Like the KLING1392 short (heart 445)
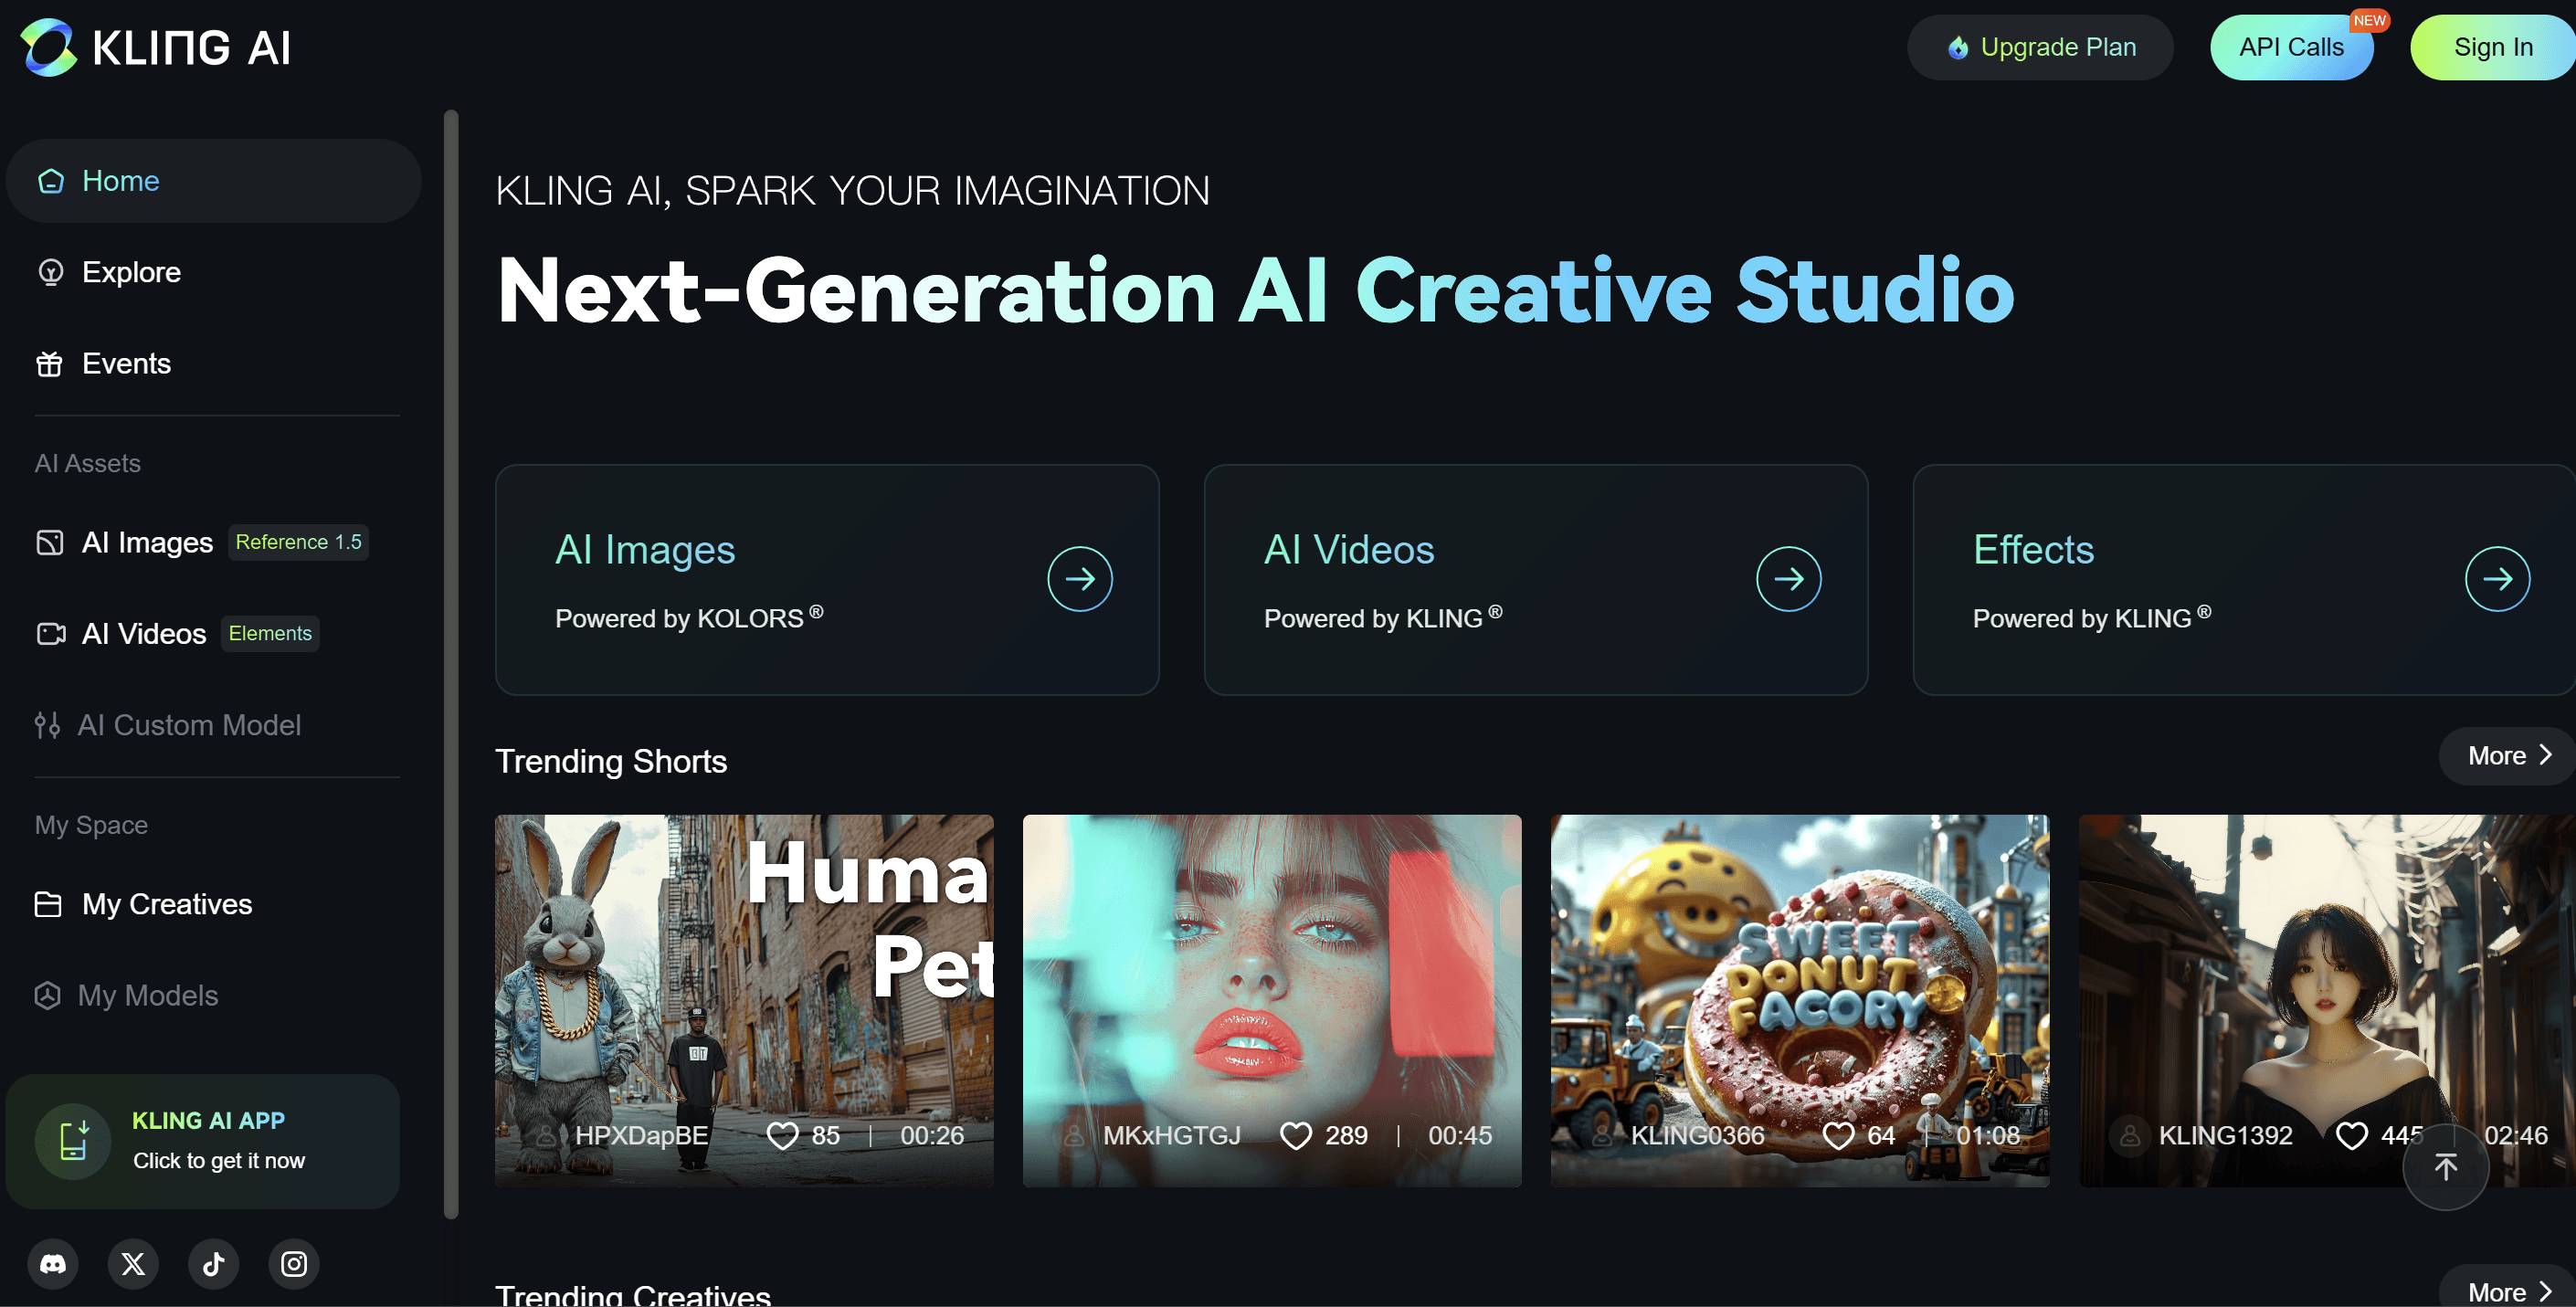This screenshot has width=2576, height=1307. pos(2352,1136)
